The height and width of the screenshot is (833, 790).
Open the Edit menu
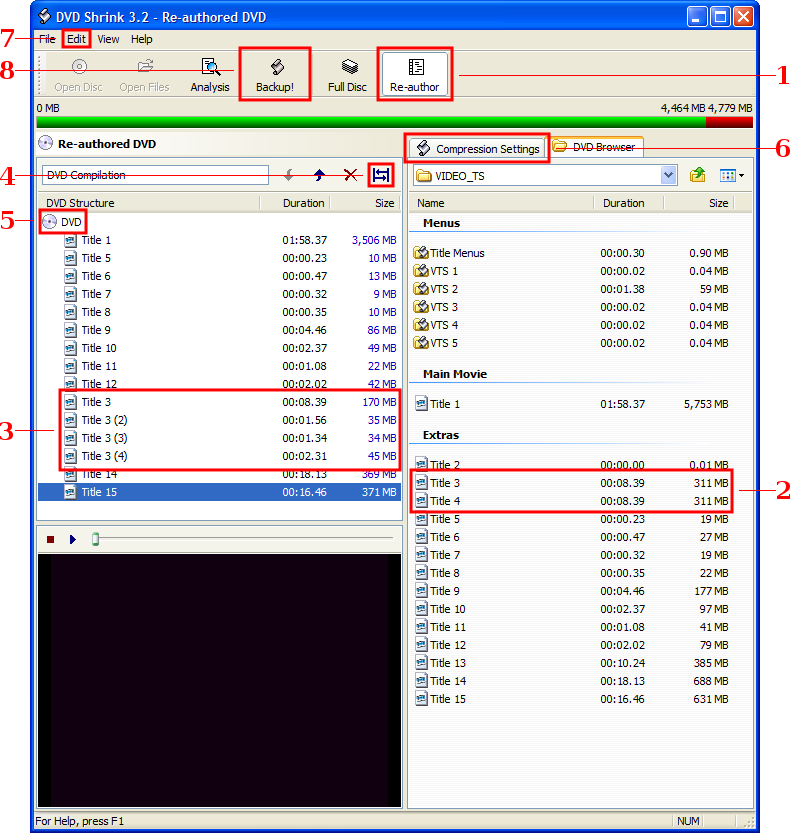click(x=76, y=39)
